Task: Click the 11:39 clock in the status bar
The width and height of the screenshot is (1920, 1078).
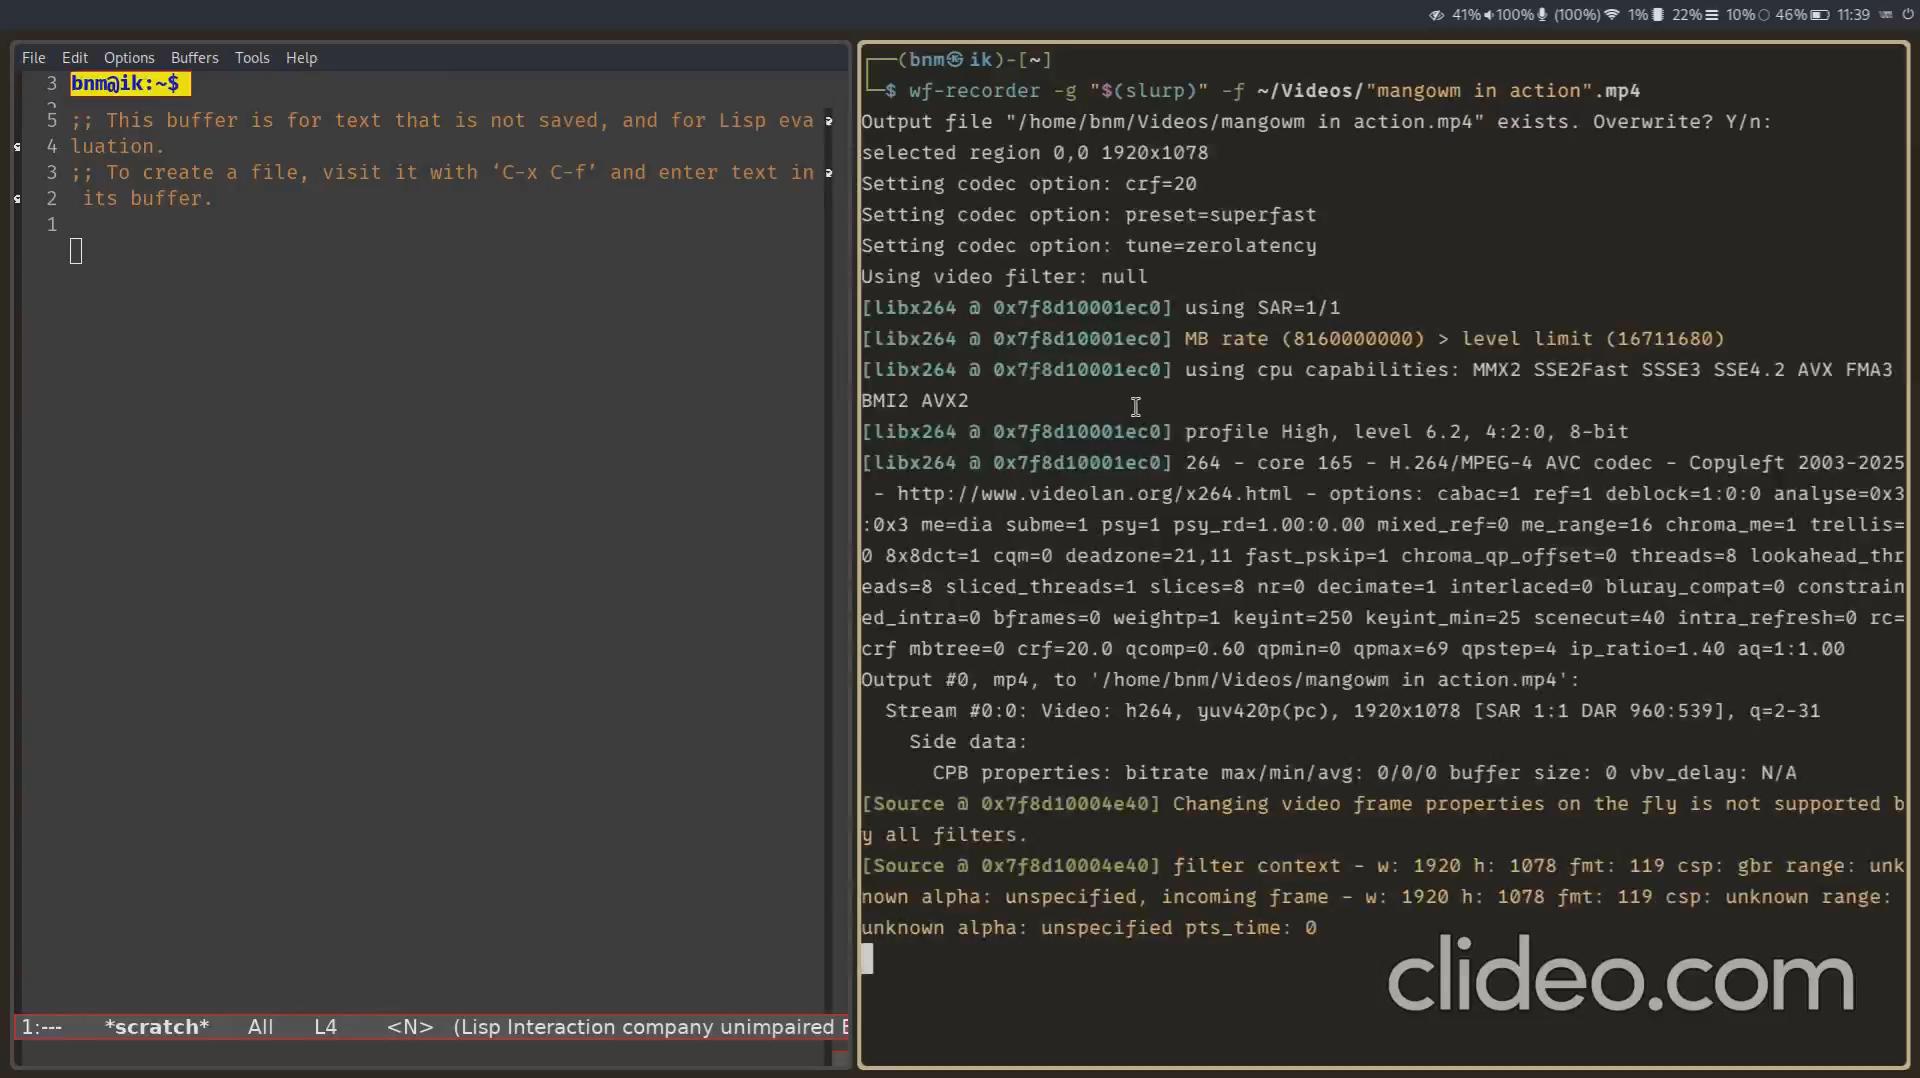Action: [x=1853, y=15]
